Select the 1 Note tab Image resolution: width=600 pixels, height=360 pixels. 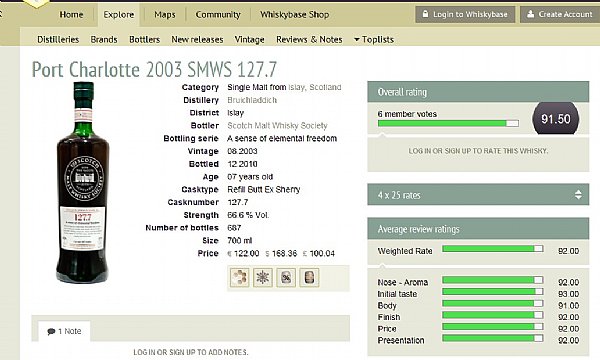tap(64, 331)
